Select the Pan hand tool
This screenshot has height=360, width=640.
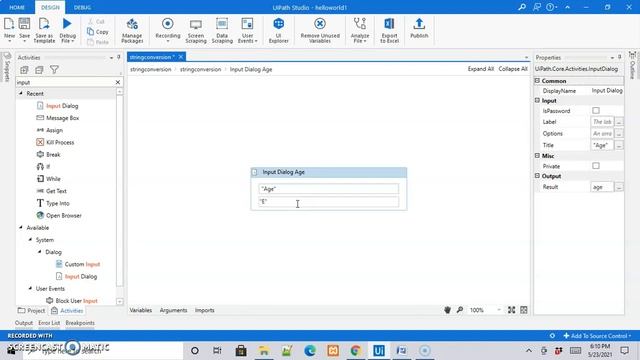(447, 310)
